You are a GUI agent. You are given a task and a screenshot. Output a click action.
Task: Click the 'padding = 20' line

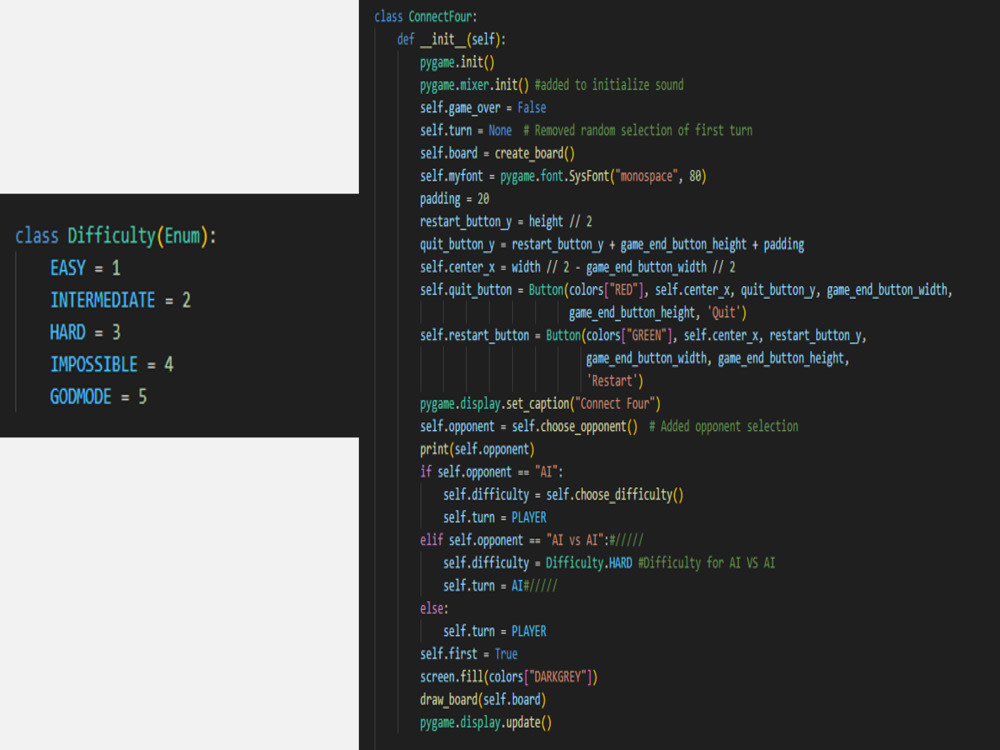pos(454,199)
